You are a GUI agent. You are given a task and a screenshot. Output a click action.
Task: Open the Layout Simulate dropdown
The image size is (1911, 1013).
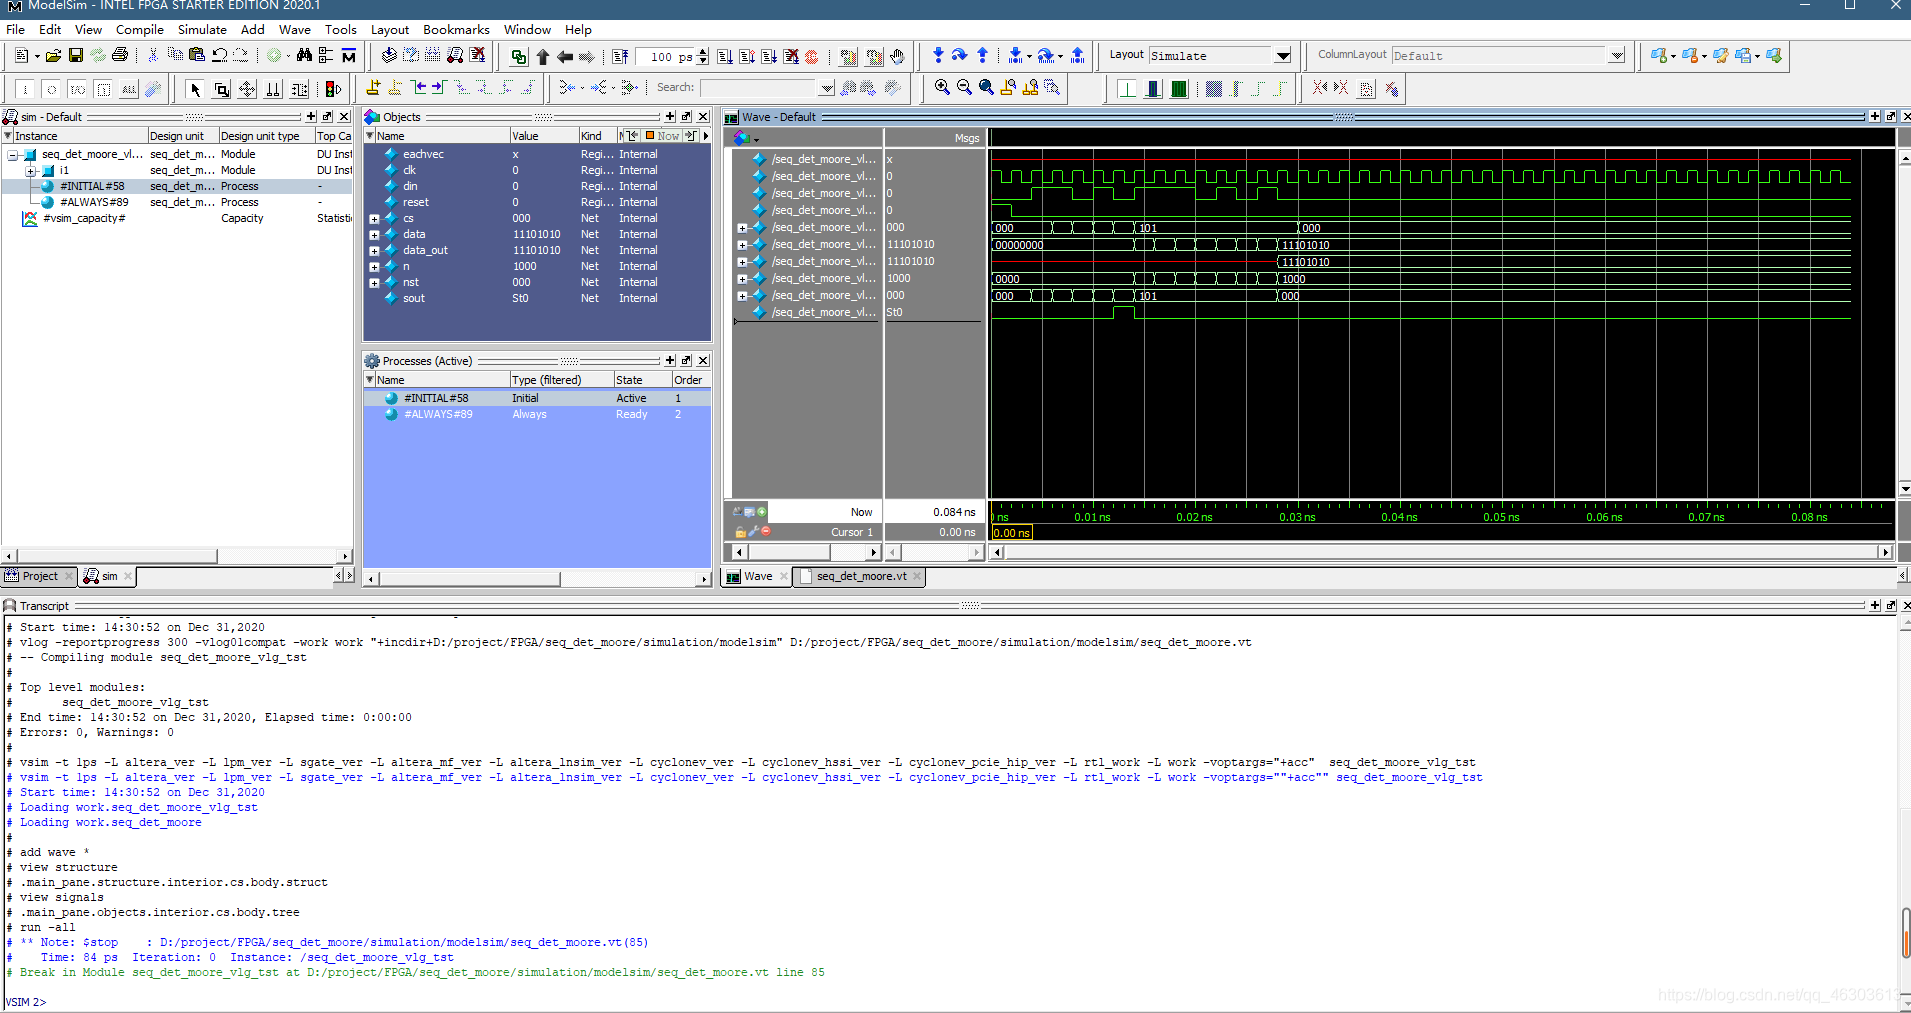(1284, 56)
